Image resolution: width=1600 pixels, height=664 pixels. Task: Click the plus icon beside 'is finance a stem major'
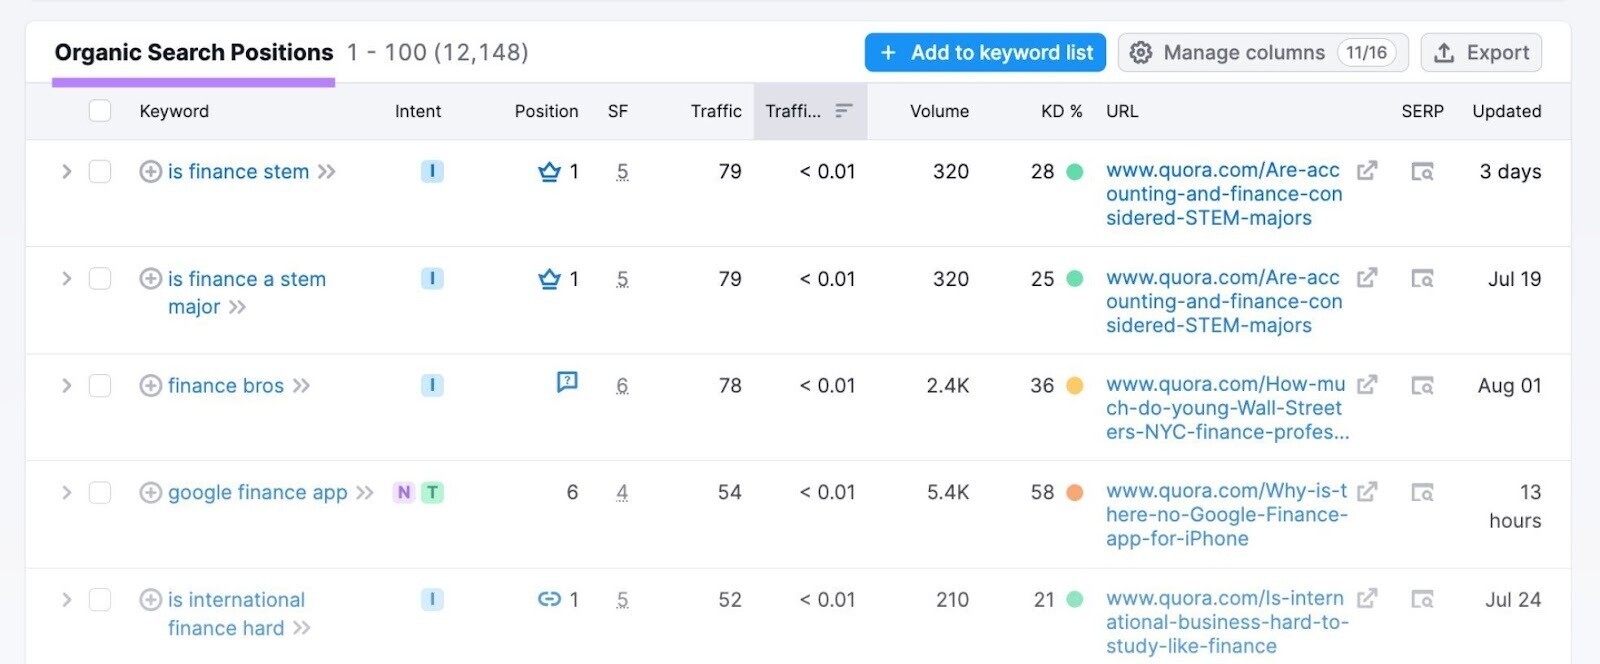tap(150, 279)
